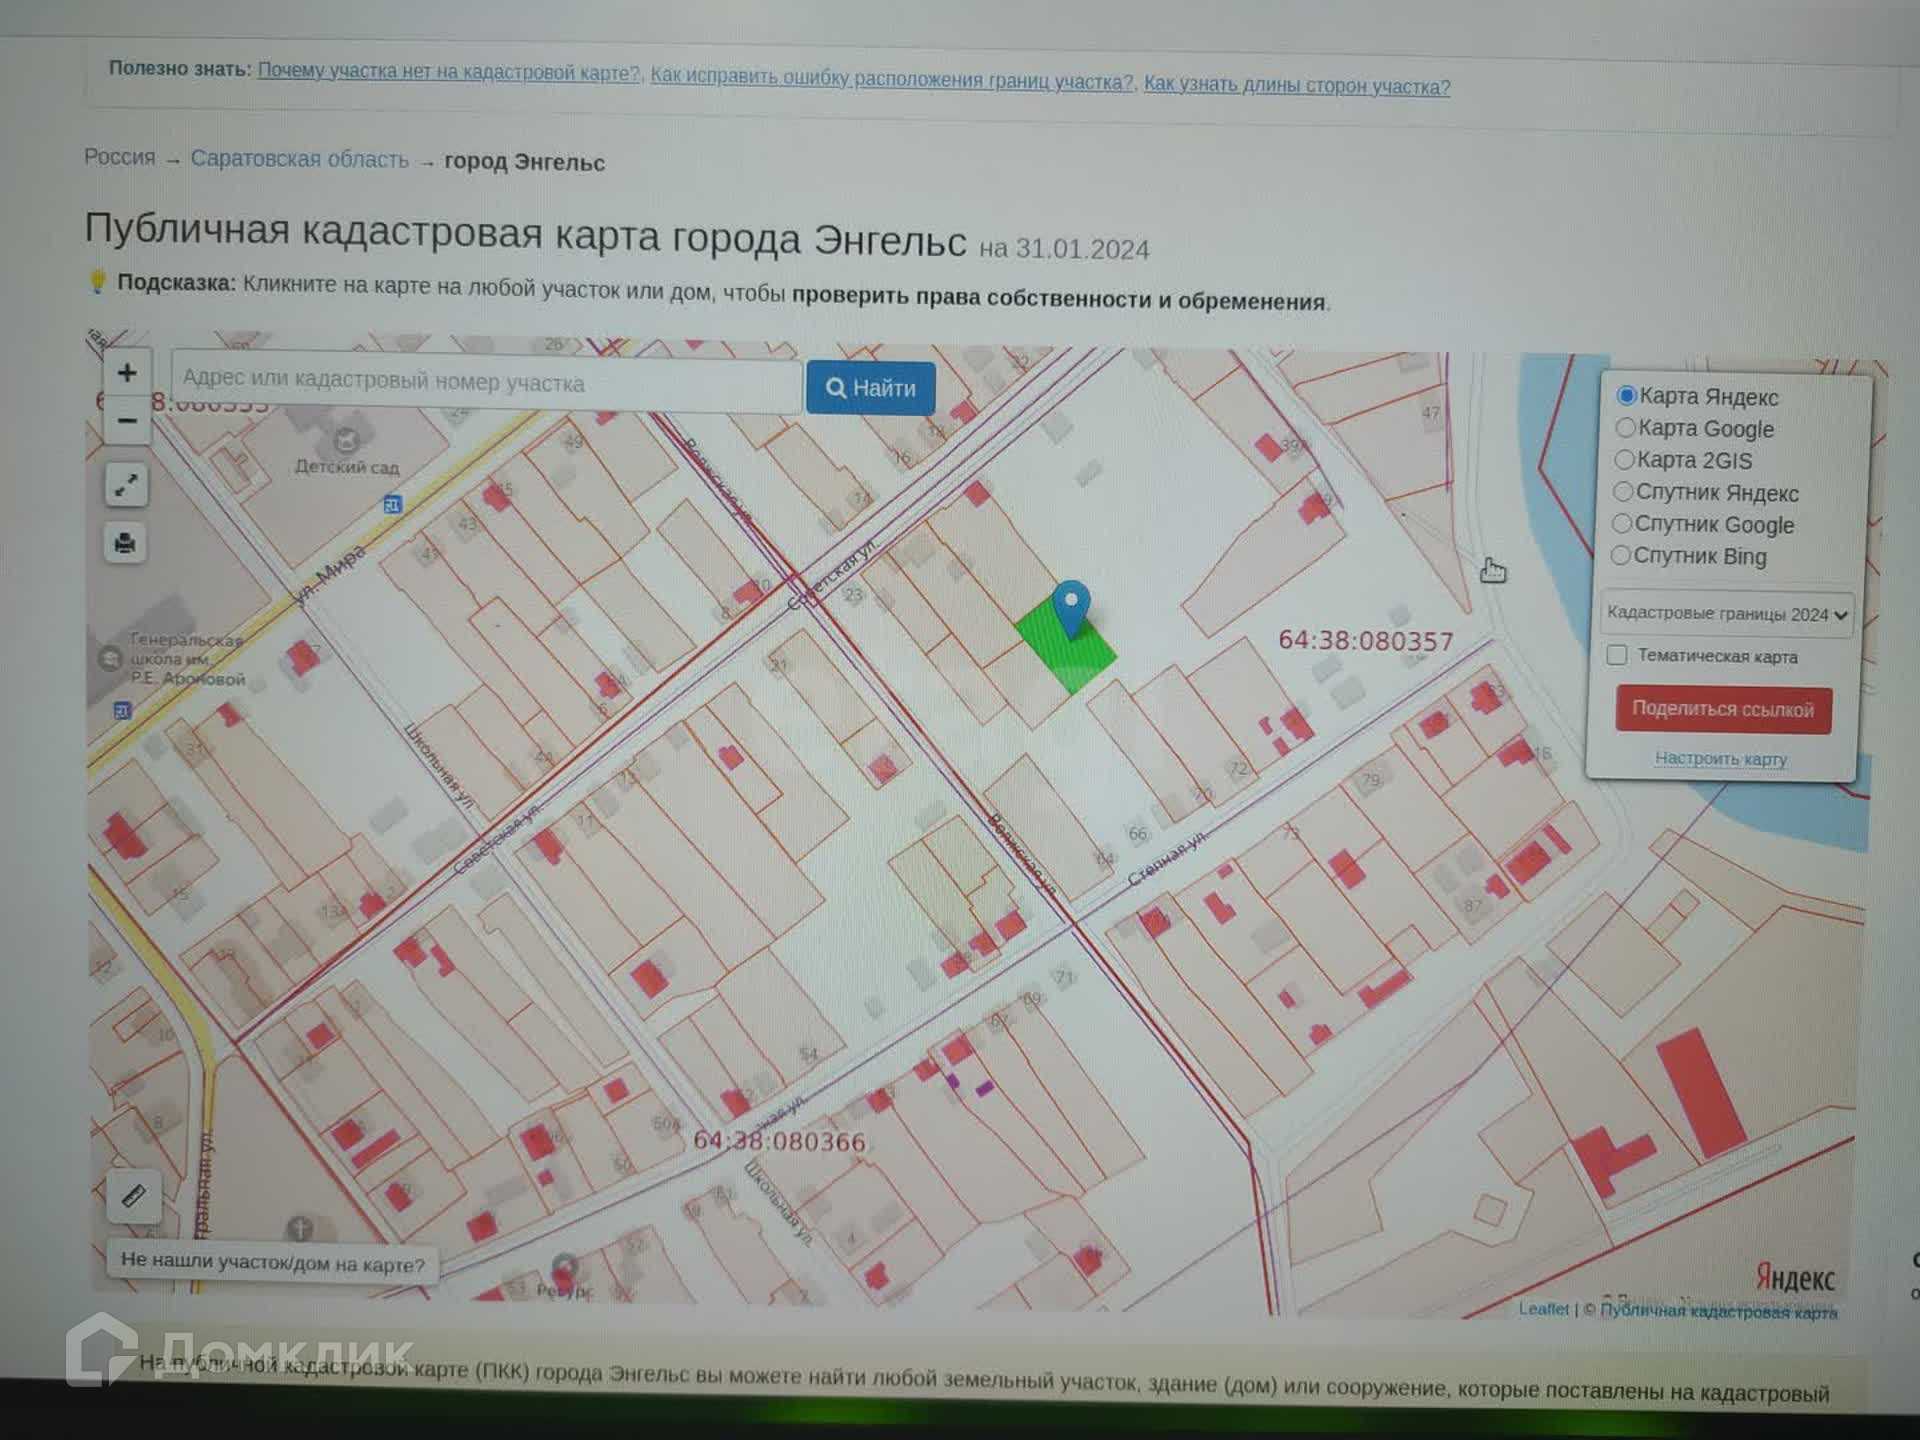
Task: Click the Генеральская школа map icon
Action: 110,658
